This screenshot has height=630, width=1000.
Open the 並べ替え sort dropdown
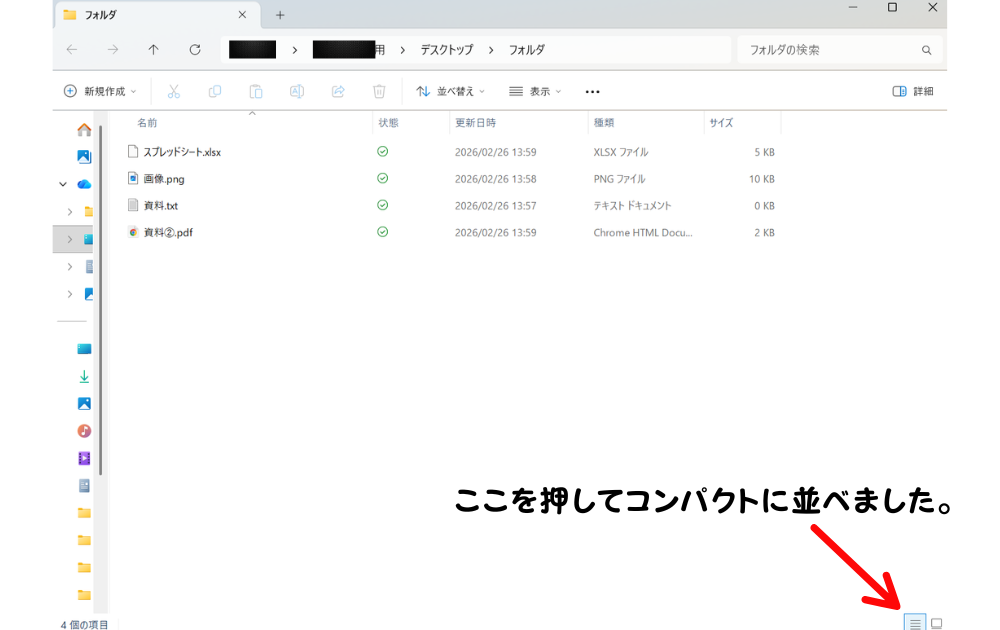point(451,91)
